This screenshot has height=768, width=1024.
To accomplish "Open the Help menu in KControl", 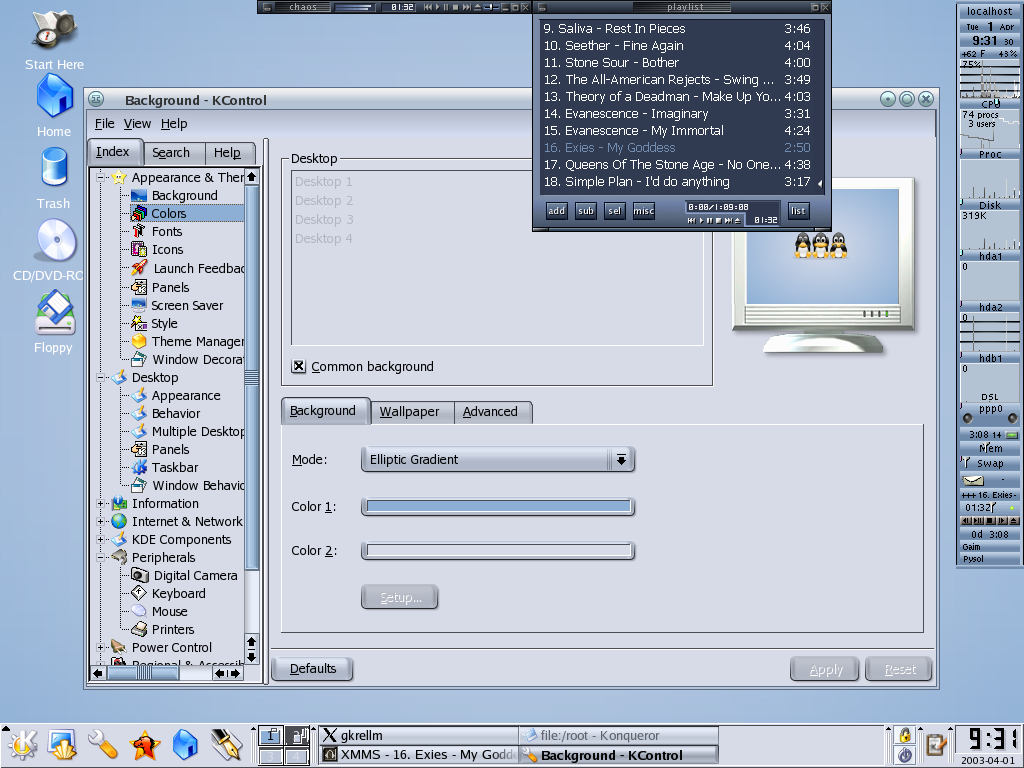I will pyautogui.click(x=174, y=123).
